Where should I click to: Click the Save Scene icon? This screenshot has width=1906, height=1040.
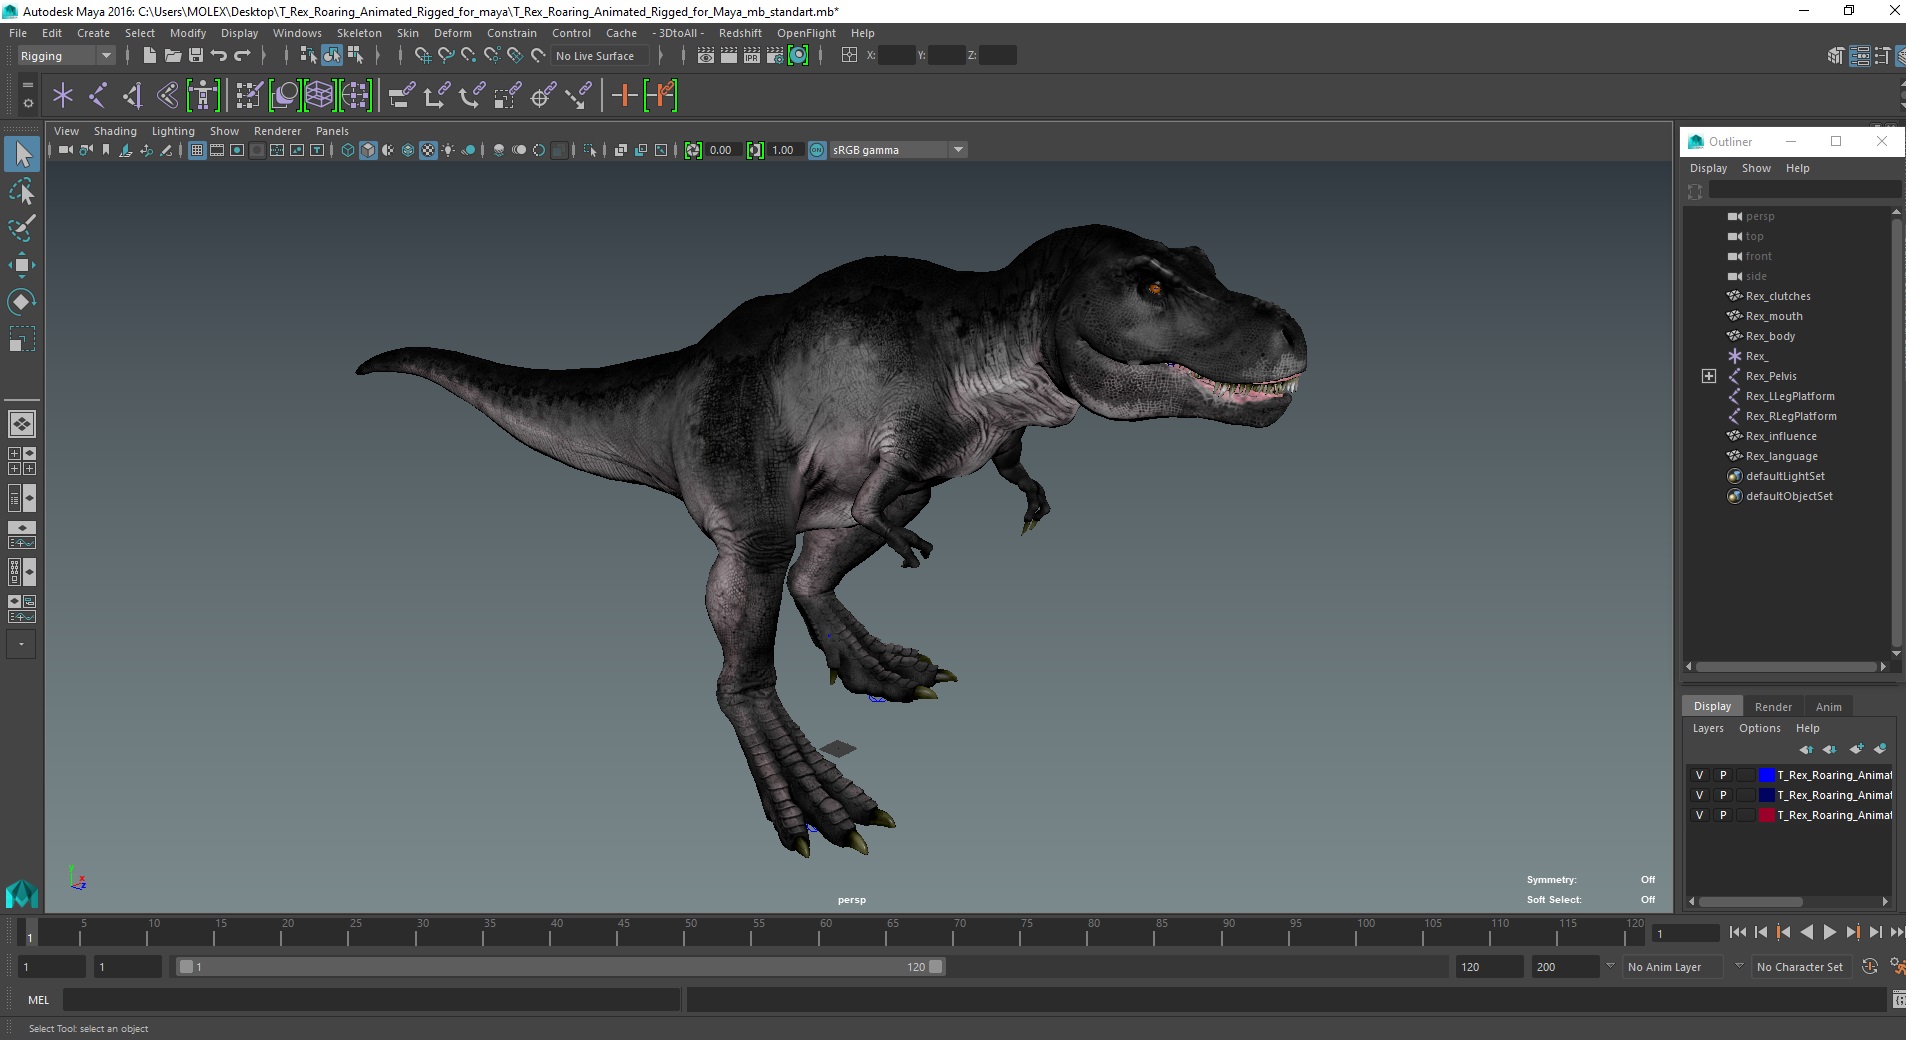pos(196,56)
